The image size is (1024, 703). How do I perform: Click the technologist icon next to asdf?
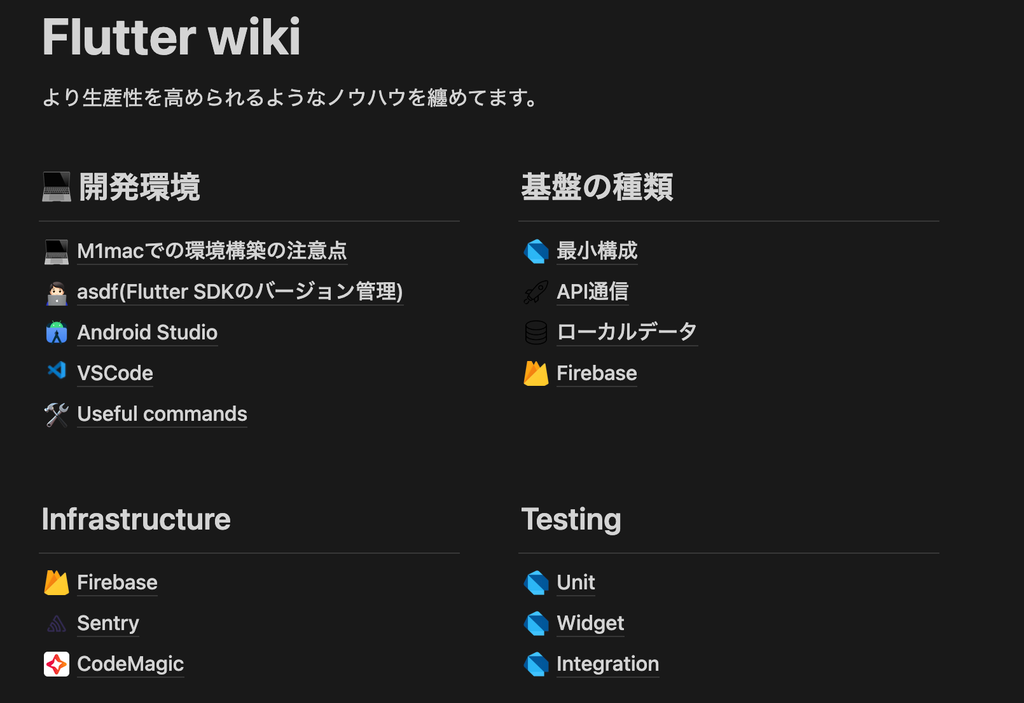[x=56, y=292]
